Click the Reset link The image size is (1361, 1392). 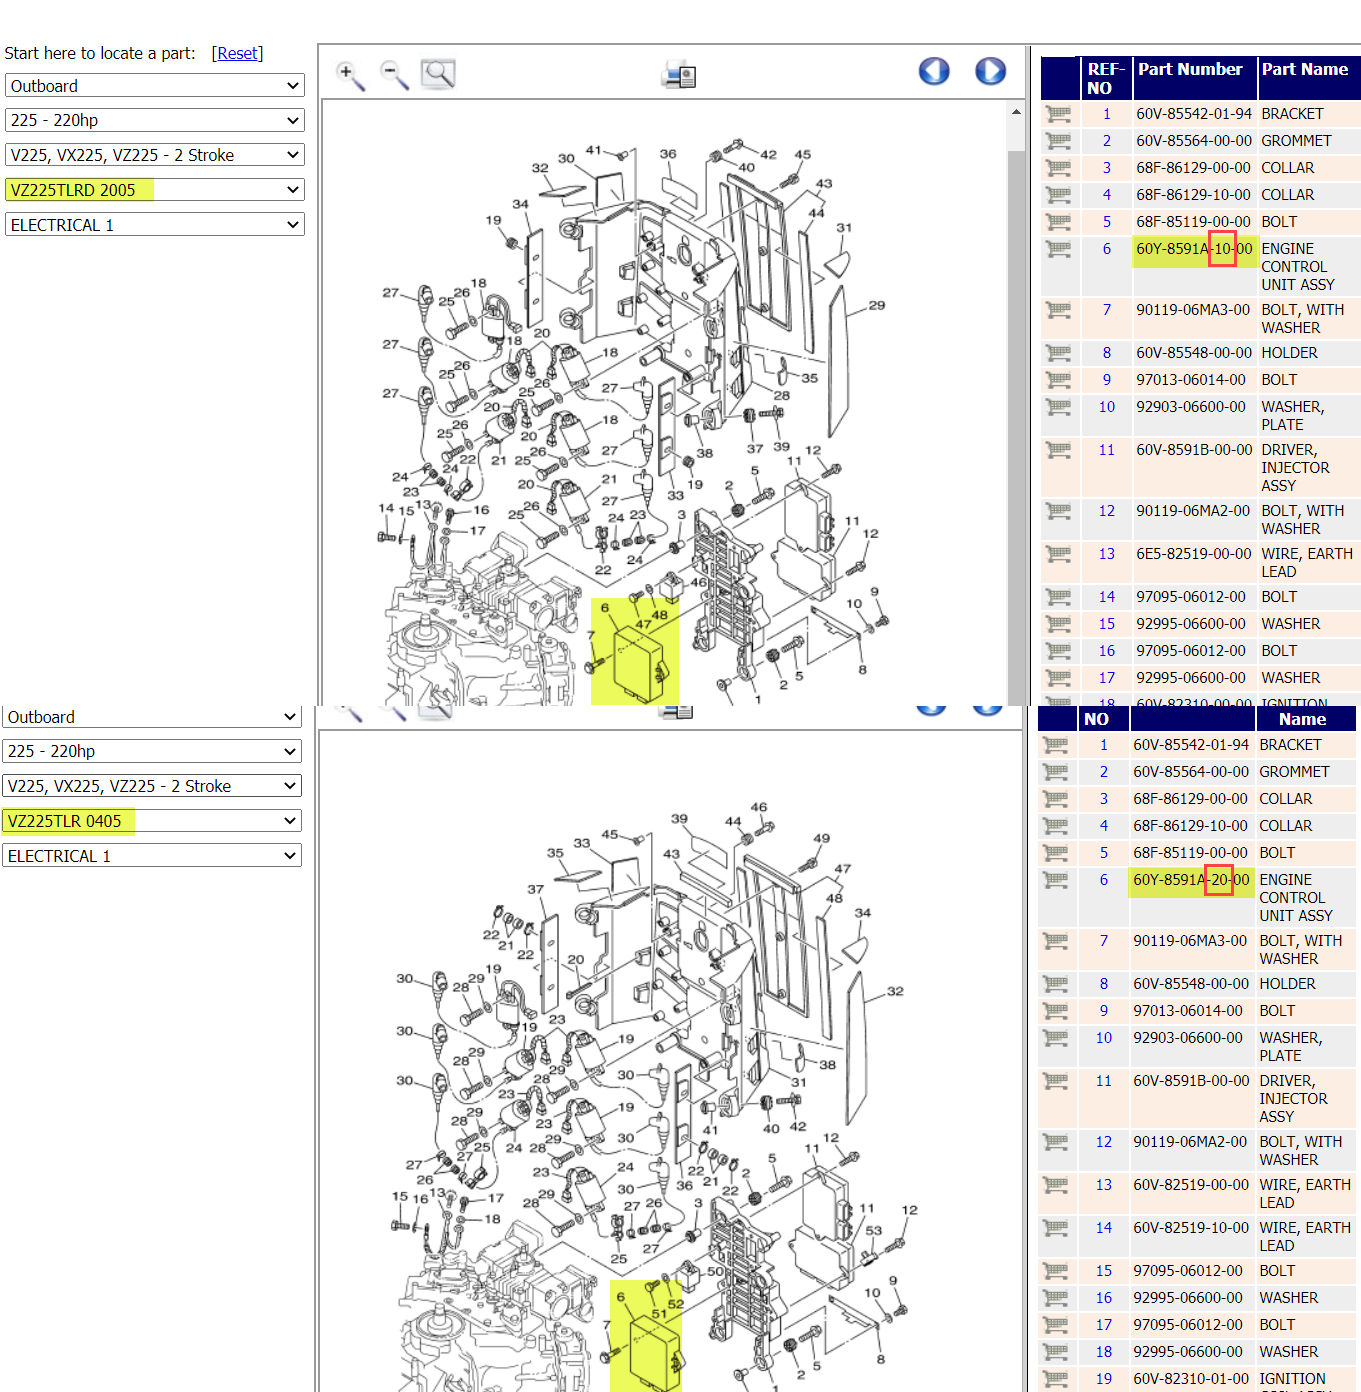238,53
